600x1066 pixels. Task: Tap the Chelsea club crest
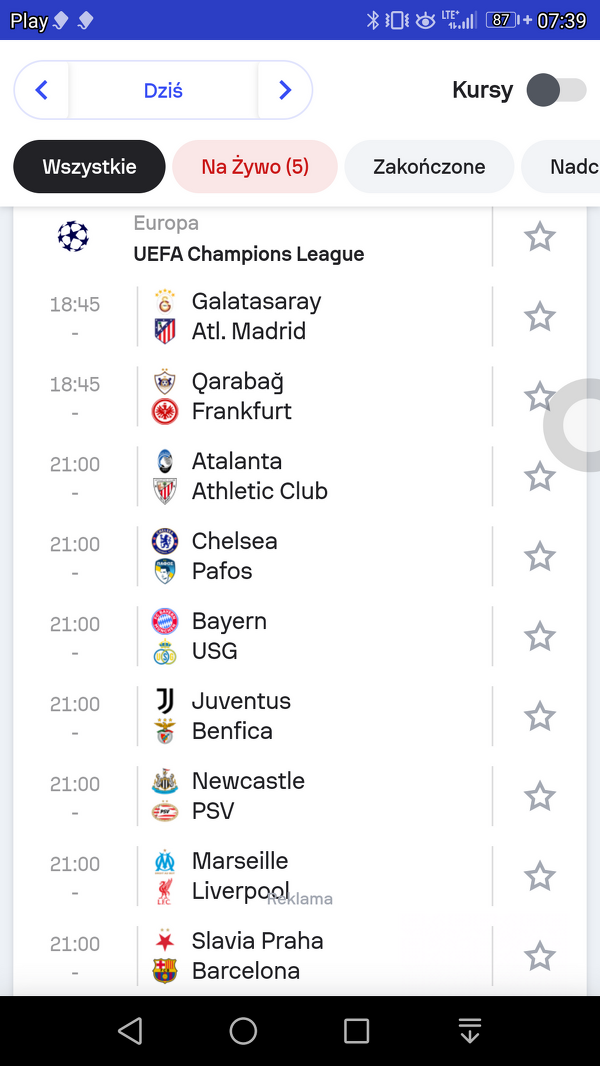(x=165, y=541)
